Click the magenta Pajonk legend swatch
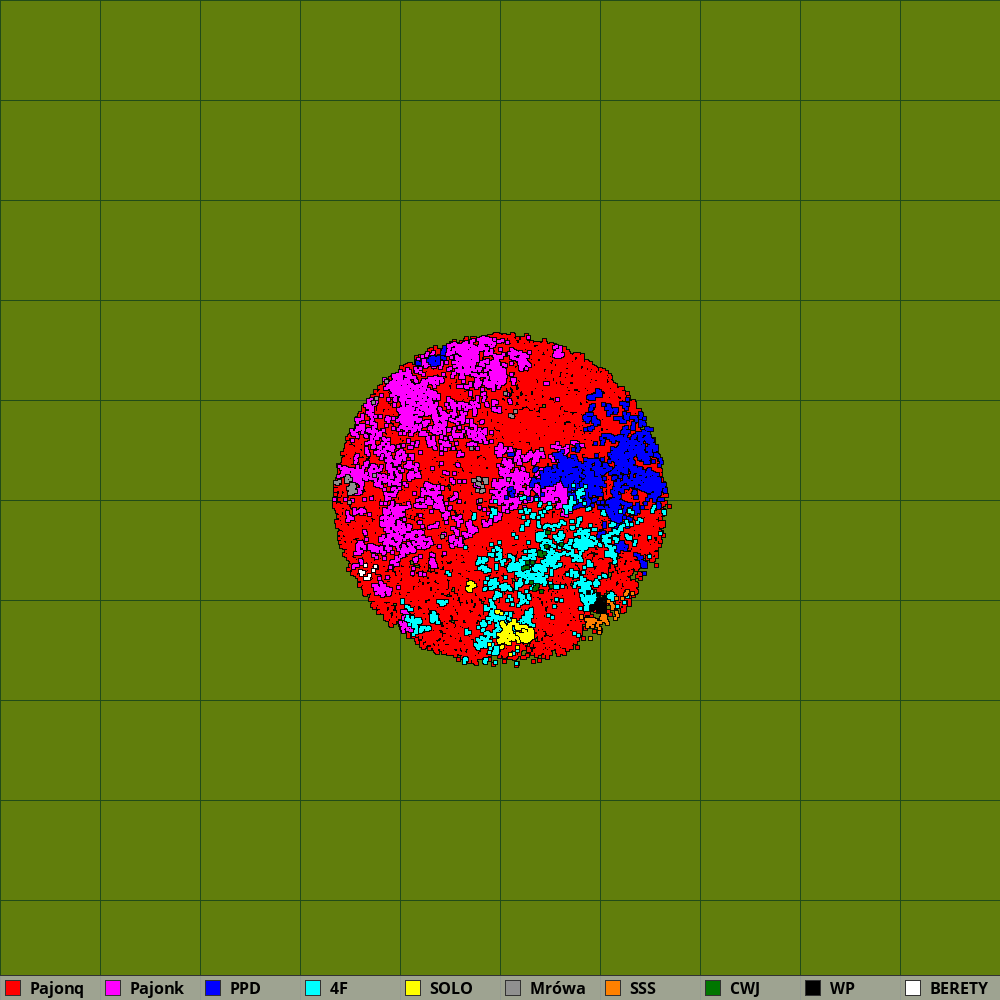Viewport: 1000px width, 1000px height. pos(113,988)
